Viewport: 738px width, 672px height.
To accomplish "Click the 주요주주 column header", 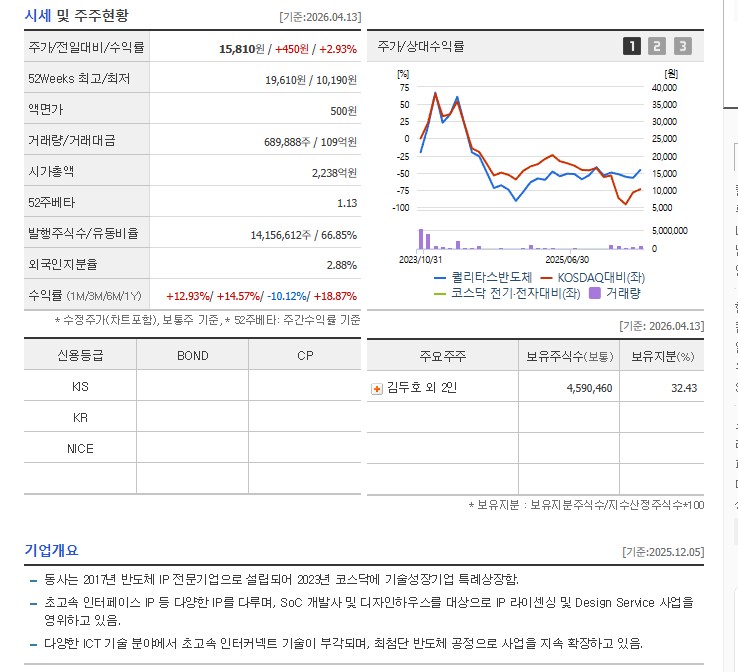I will point(442,356).
